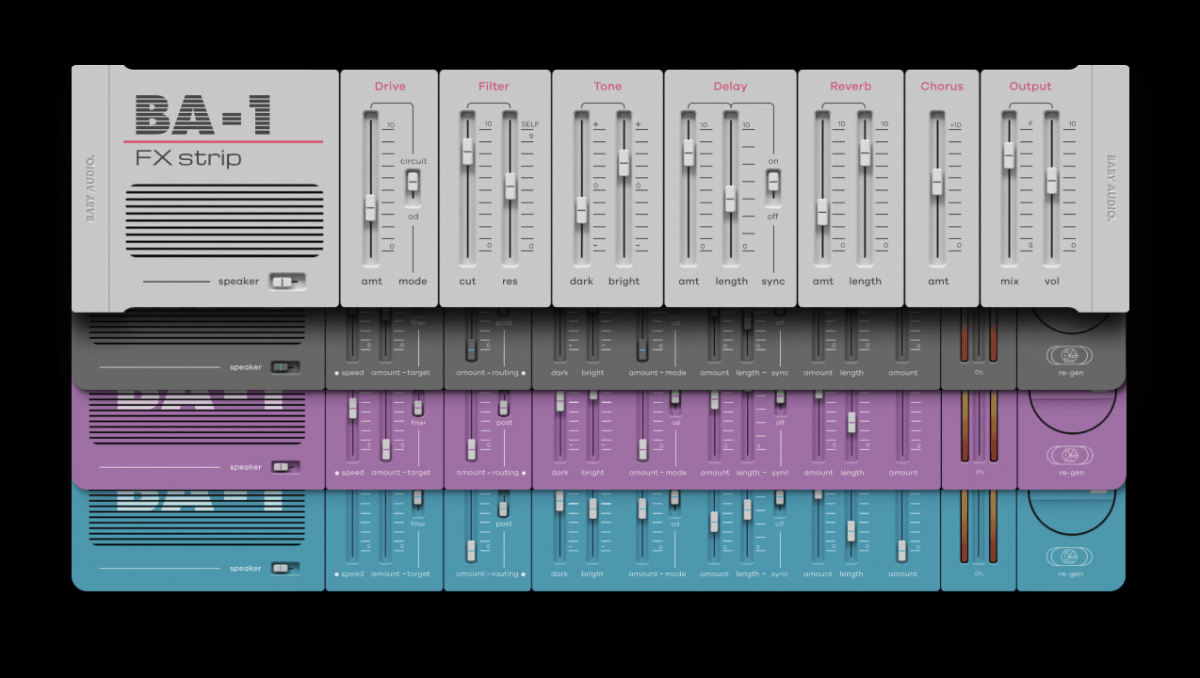Click the Output vol slider handle

coord(1051,181)
